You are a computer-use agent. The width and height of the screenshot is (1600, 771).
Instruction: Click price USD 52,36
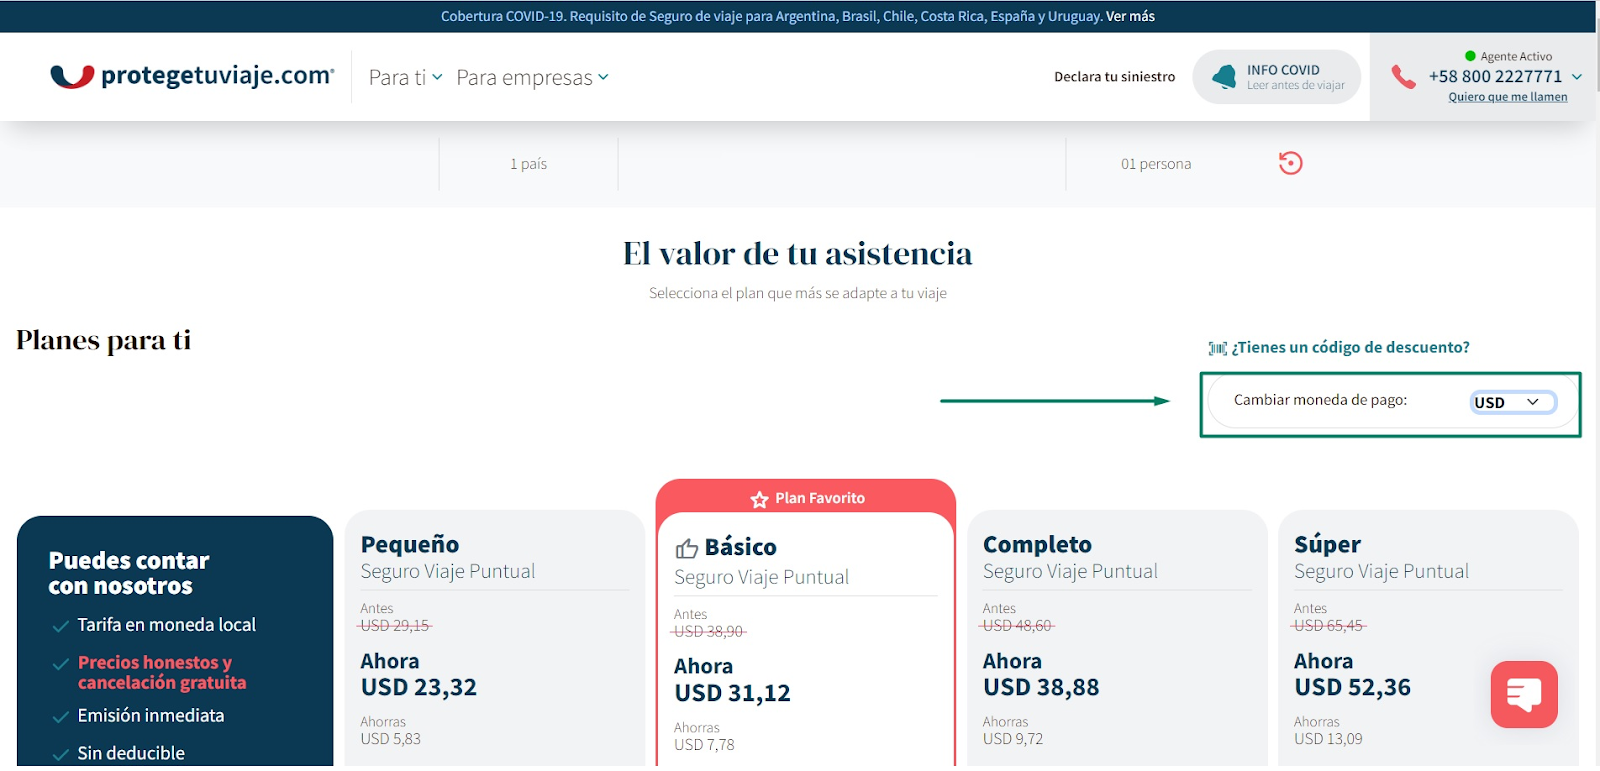1352,688
